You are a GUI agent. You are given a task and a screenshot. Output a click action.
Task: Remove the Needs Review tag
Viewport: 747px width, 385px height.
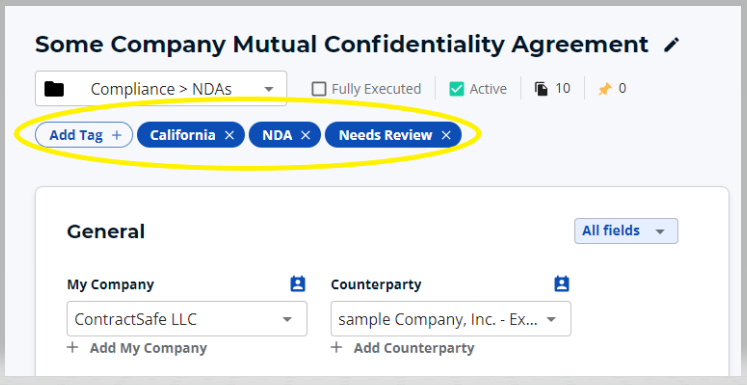pyautogui.click(x=446, y=135)
